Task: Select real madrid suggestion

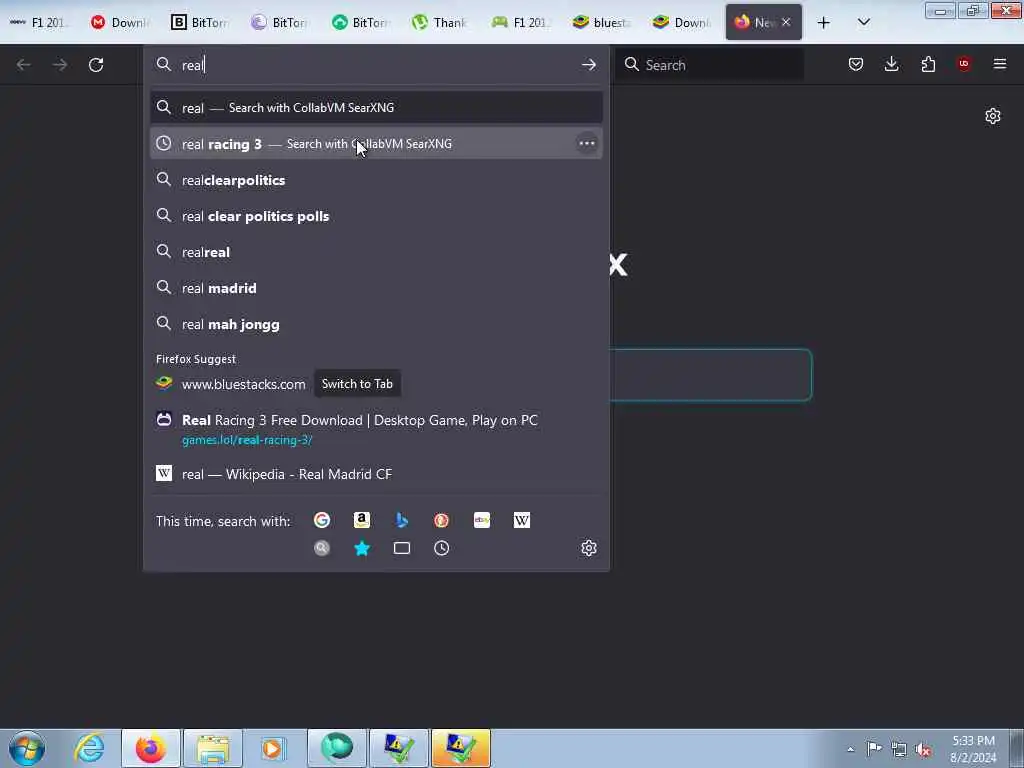Action: click(x=376, y=288)
